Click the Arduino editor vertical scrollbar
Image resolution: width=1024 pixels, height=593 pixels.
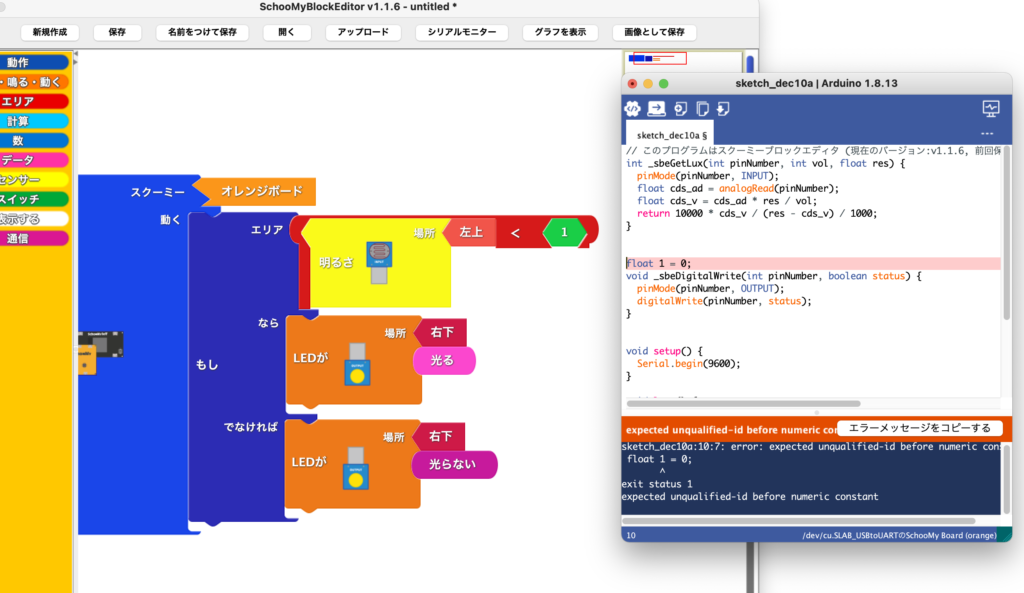coord(1007,233)
